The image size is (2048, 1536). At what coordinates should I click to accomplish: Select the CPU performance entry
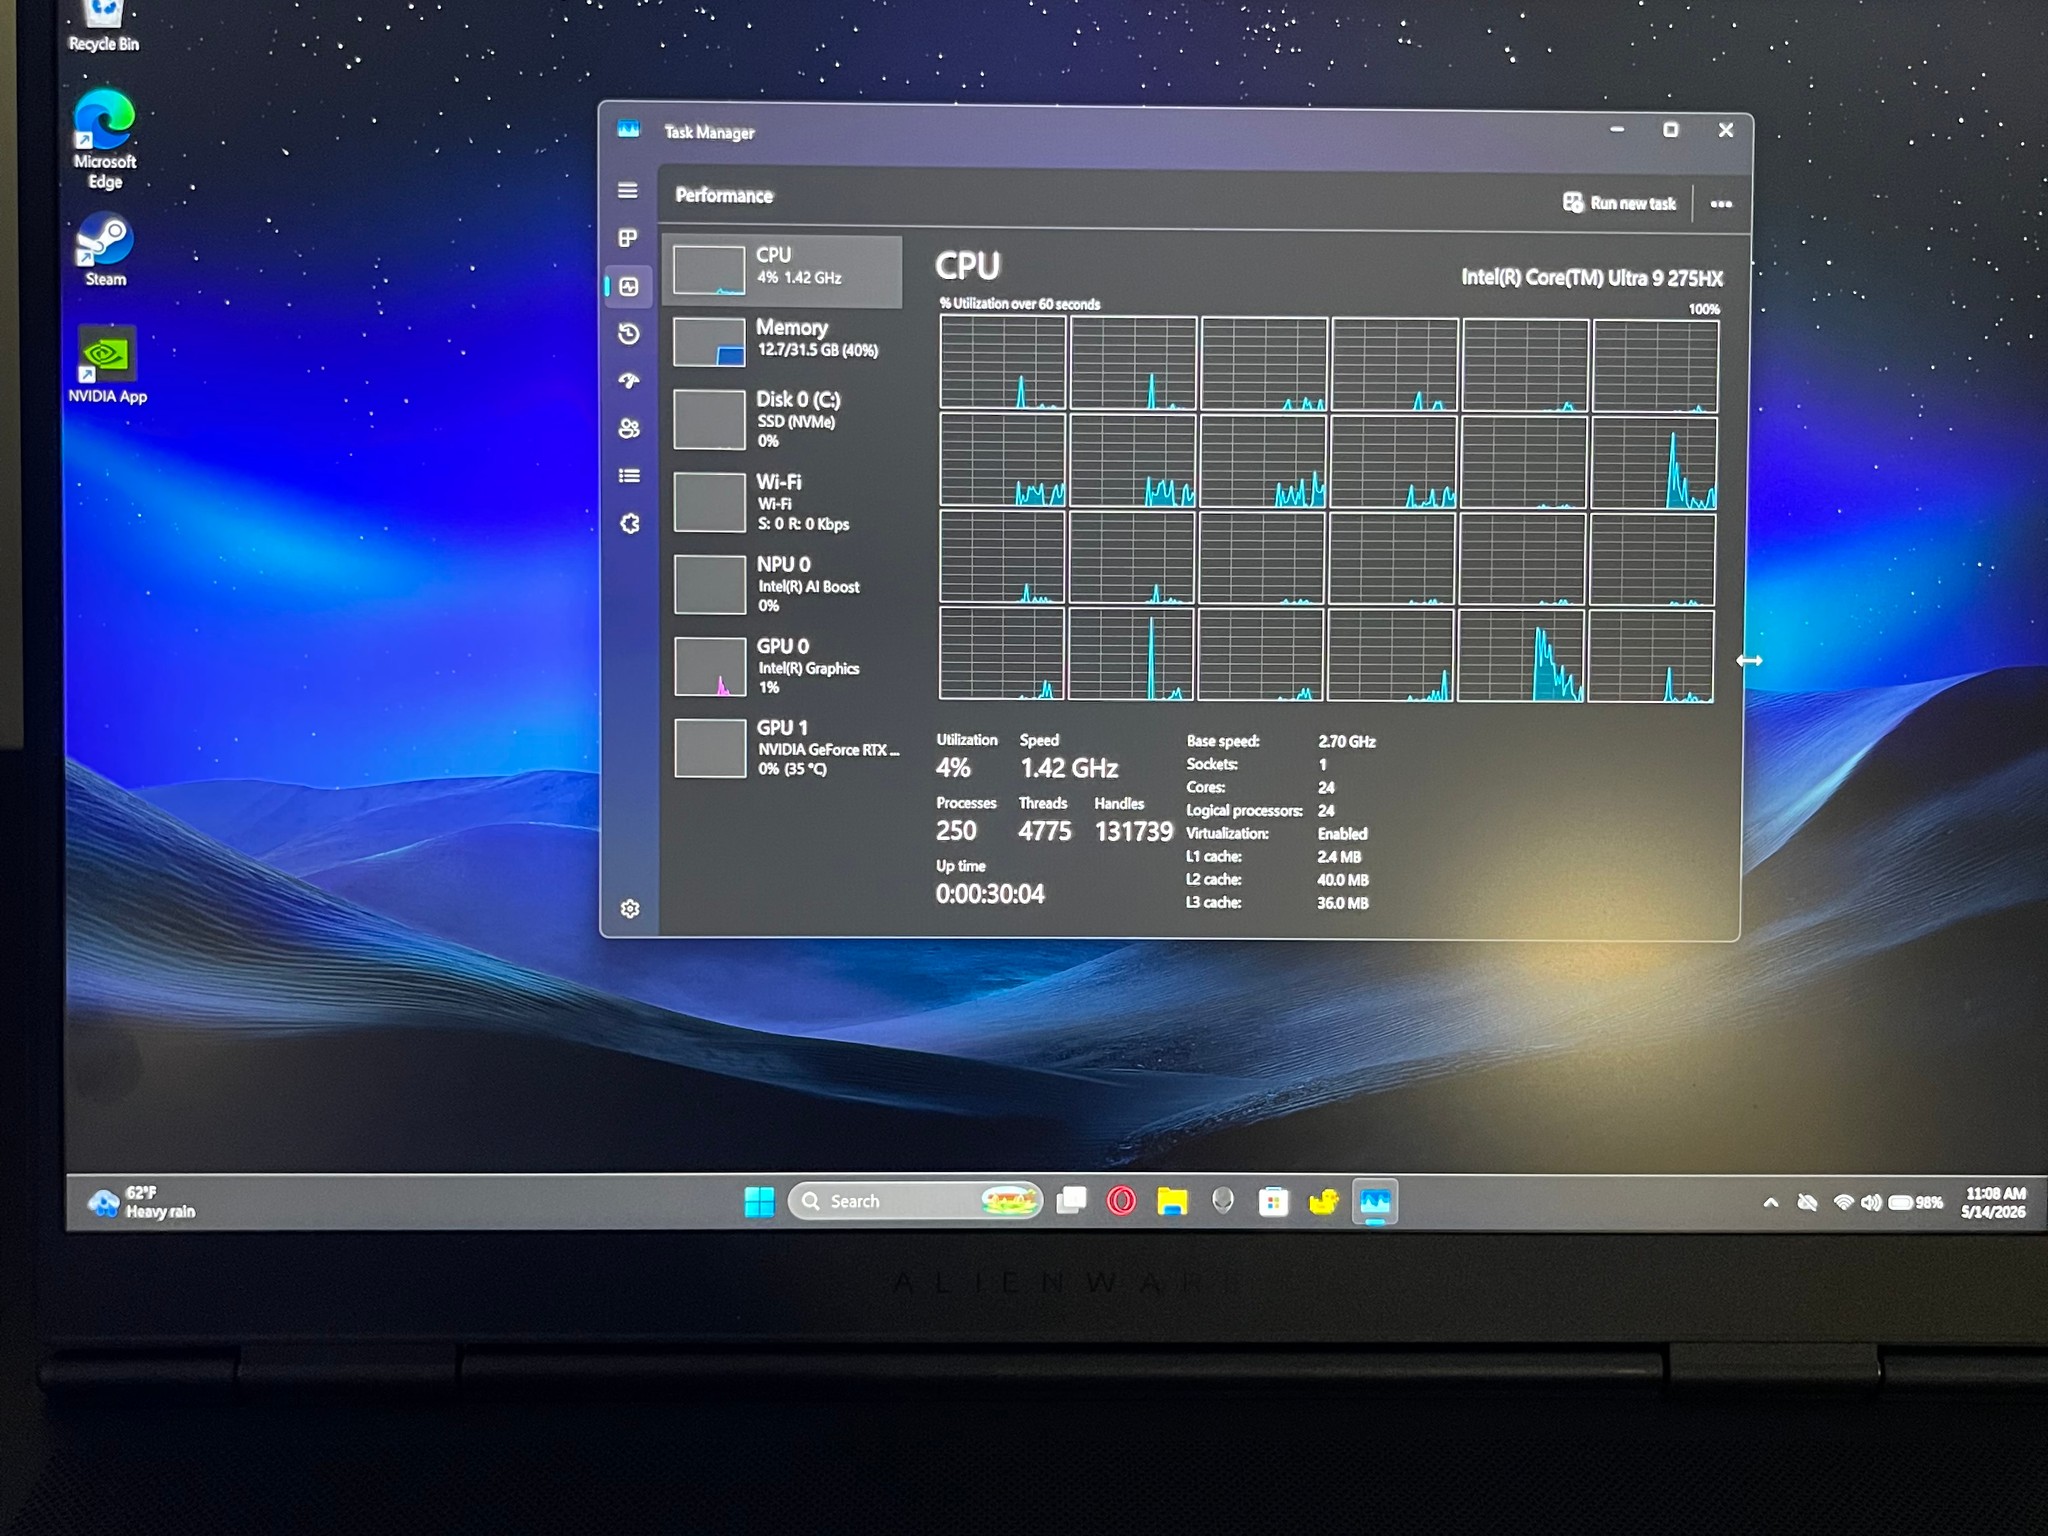(783, 271)
